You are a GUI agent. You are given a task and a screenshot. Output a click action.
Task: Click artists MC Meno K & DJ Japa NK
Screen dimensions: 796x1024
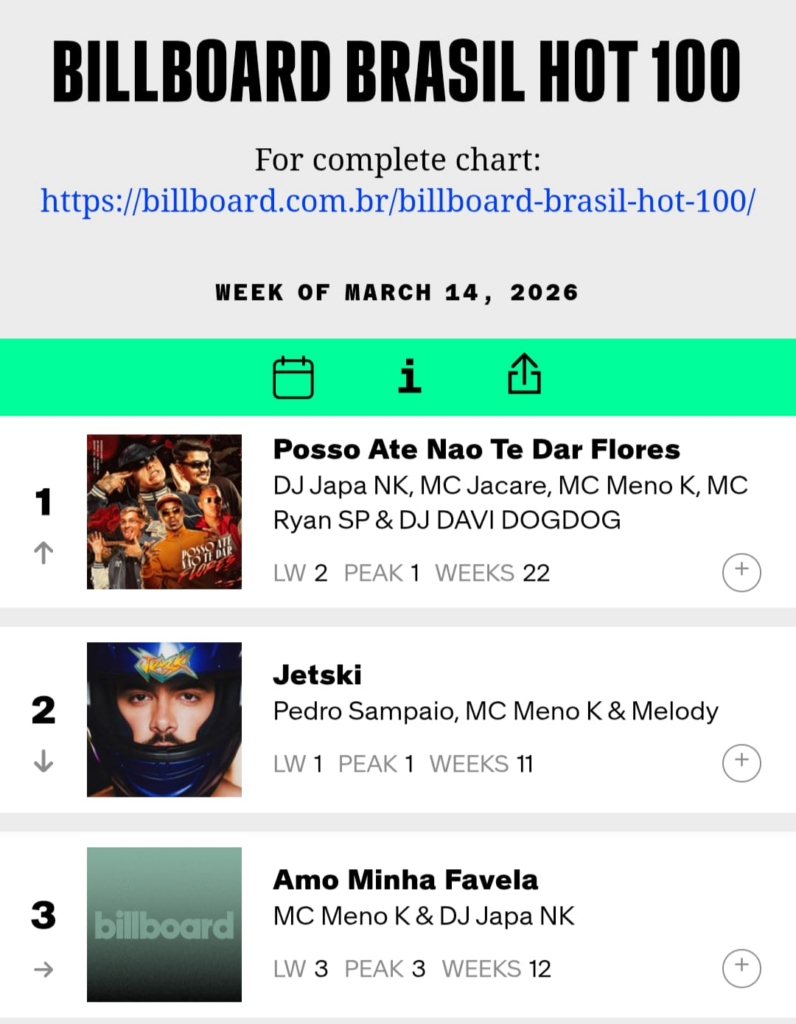pyautogui.click(x=423, y=916)
